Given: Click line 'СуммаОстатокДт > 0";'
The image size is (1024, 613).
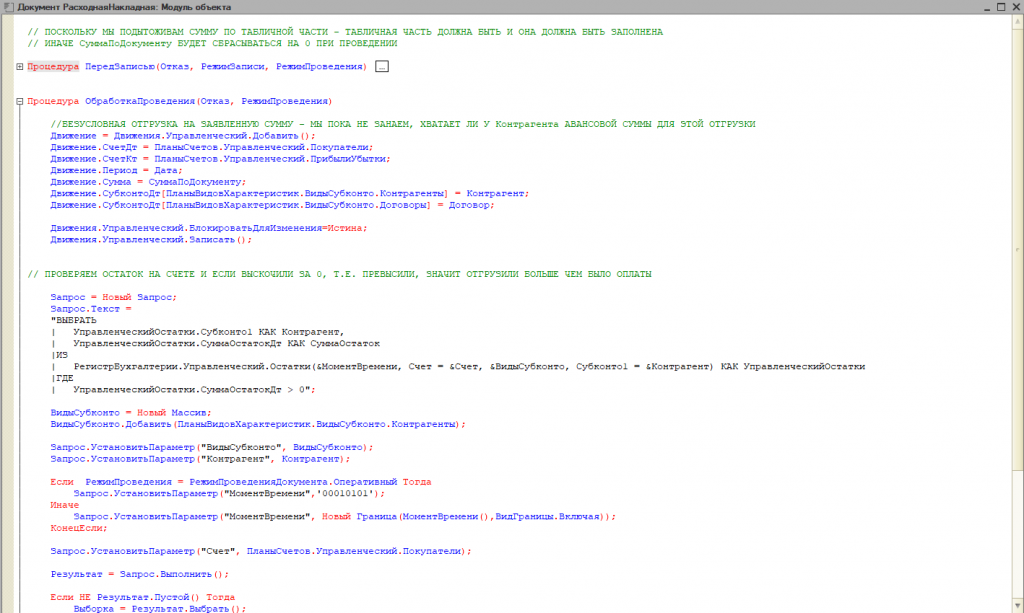Looking at the screenshot, I should [183, 390].
